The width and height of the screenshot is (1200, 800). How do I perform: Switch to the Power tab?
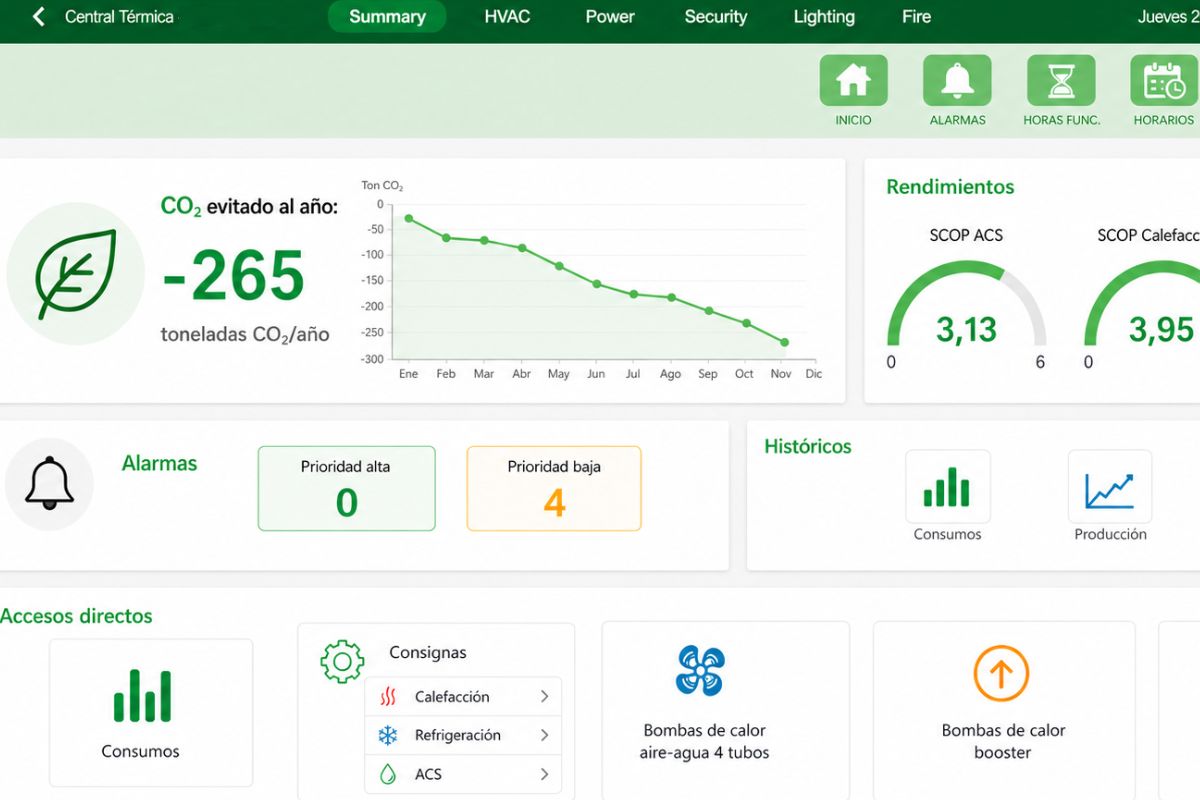point(610,17)
